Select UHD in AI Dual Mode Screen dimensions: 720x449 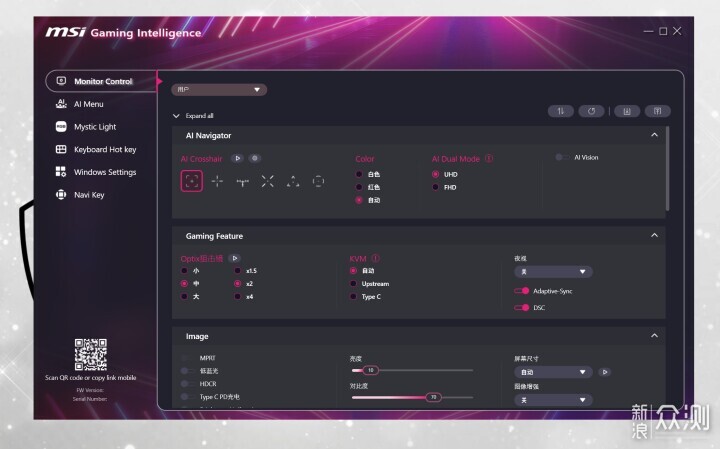point(435,174)
